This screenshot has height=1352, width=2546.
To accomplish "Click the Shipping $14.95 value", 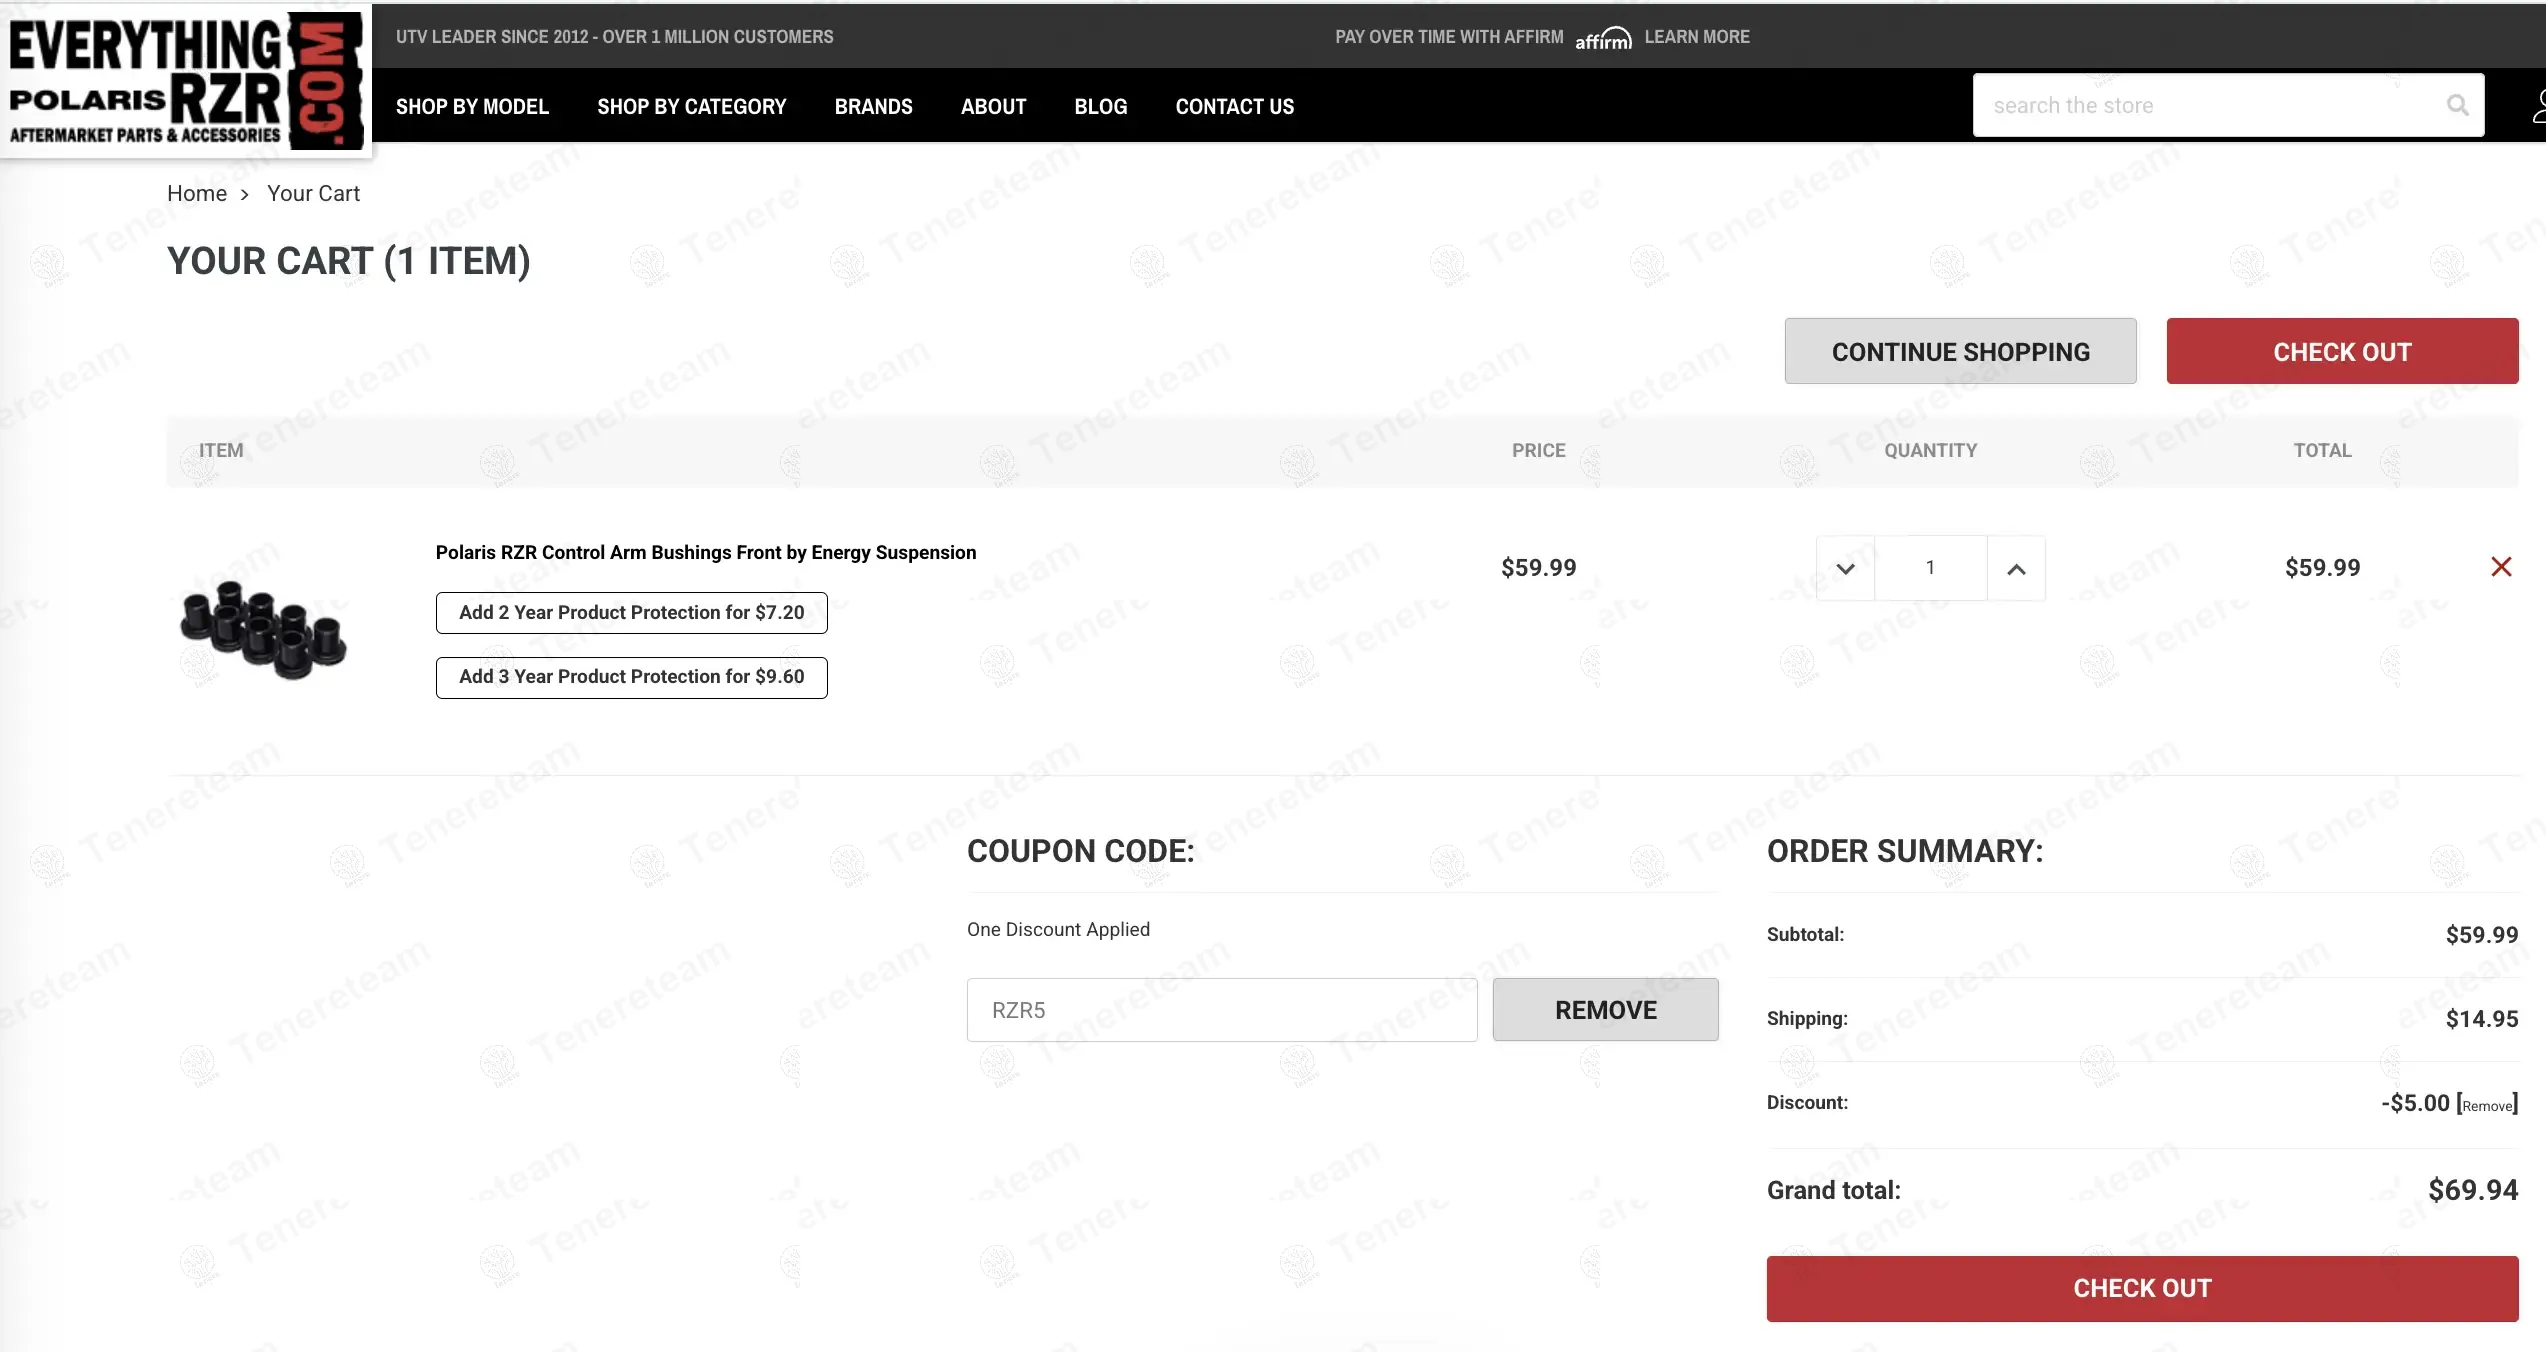I will click(2482, 1019).
